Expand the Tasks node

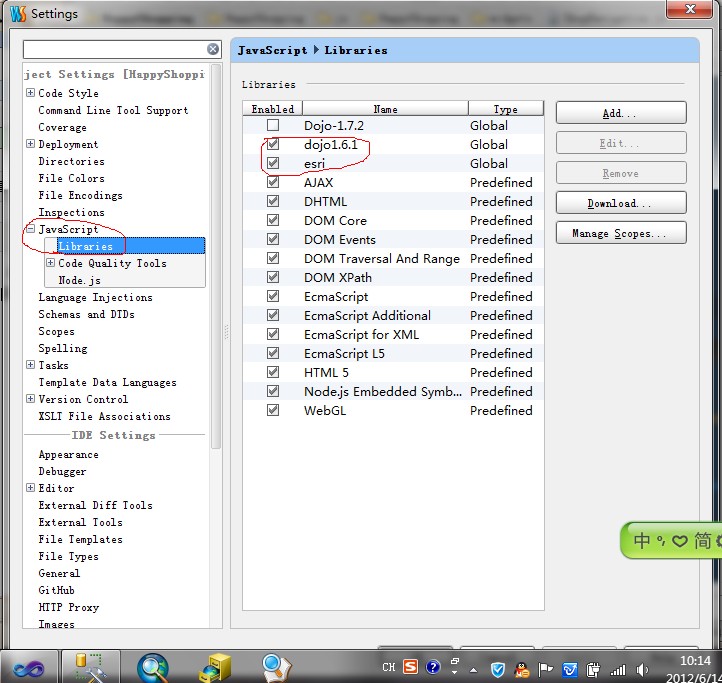pyautogui.click(x=30, y=365)
